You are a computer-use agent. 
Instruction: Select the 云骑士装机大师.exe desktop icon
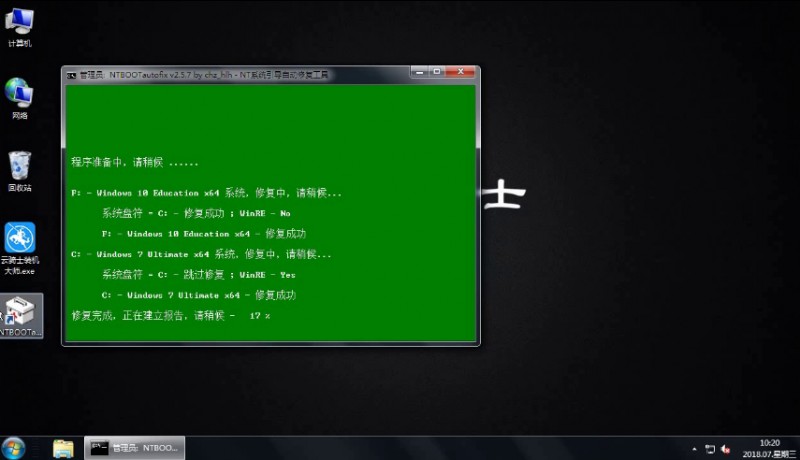pyautogui.click(x=20, y=248)
